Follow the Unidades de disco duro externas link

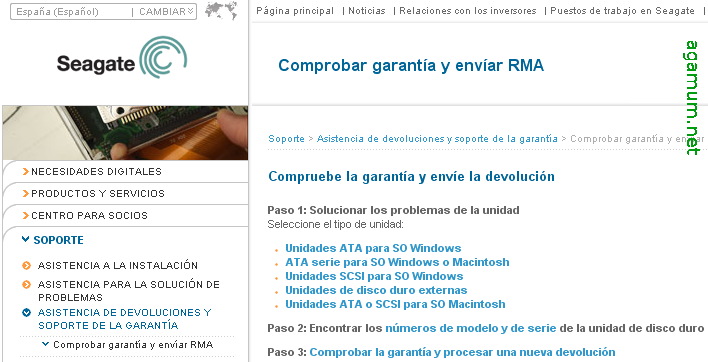pos(376,290)
